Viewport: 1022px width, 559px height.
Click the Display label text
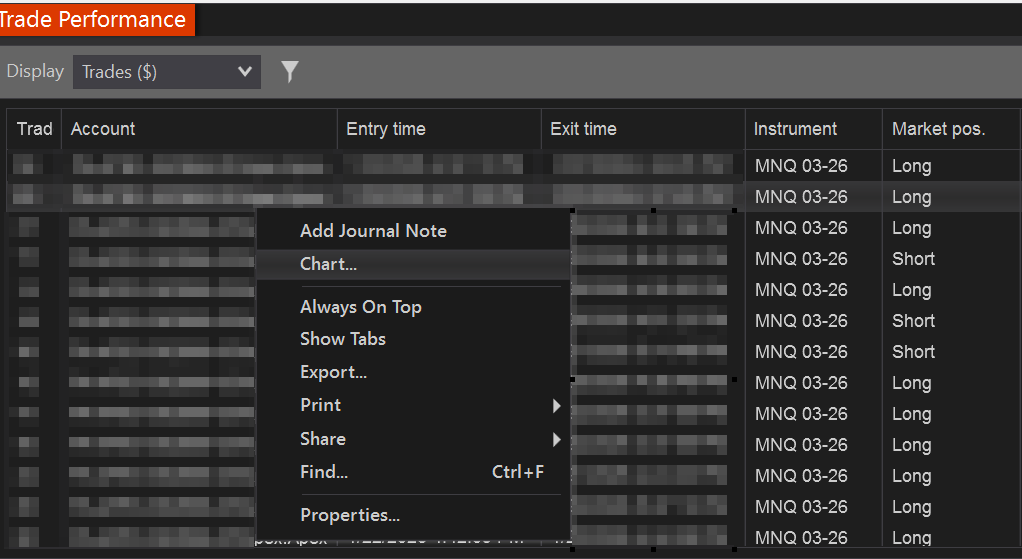point(35,71)
